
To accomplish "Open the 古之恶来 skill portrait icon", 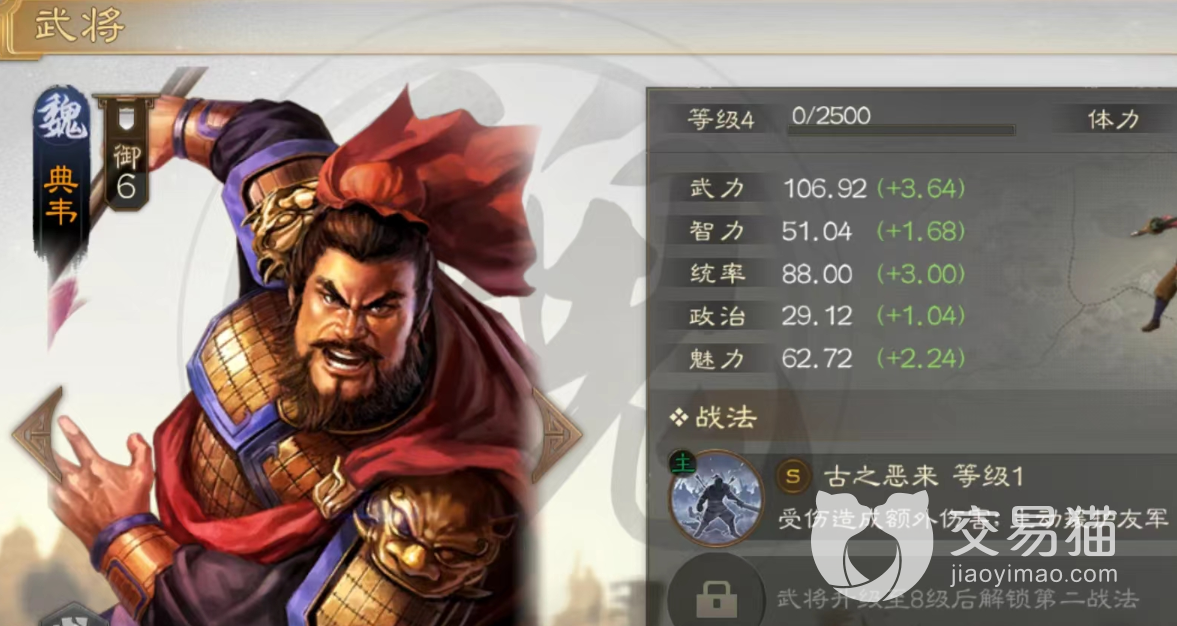I will pos(716,498).
